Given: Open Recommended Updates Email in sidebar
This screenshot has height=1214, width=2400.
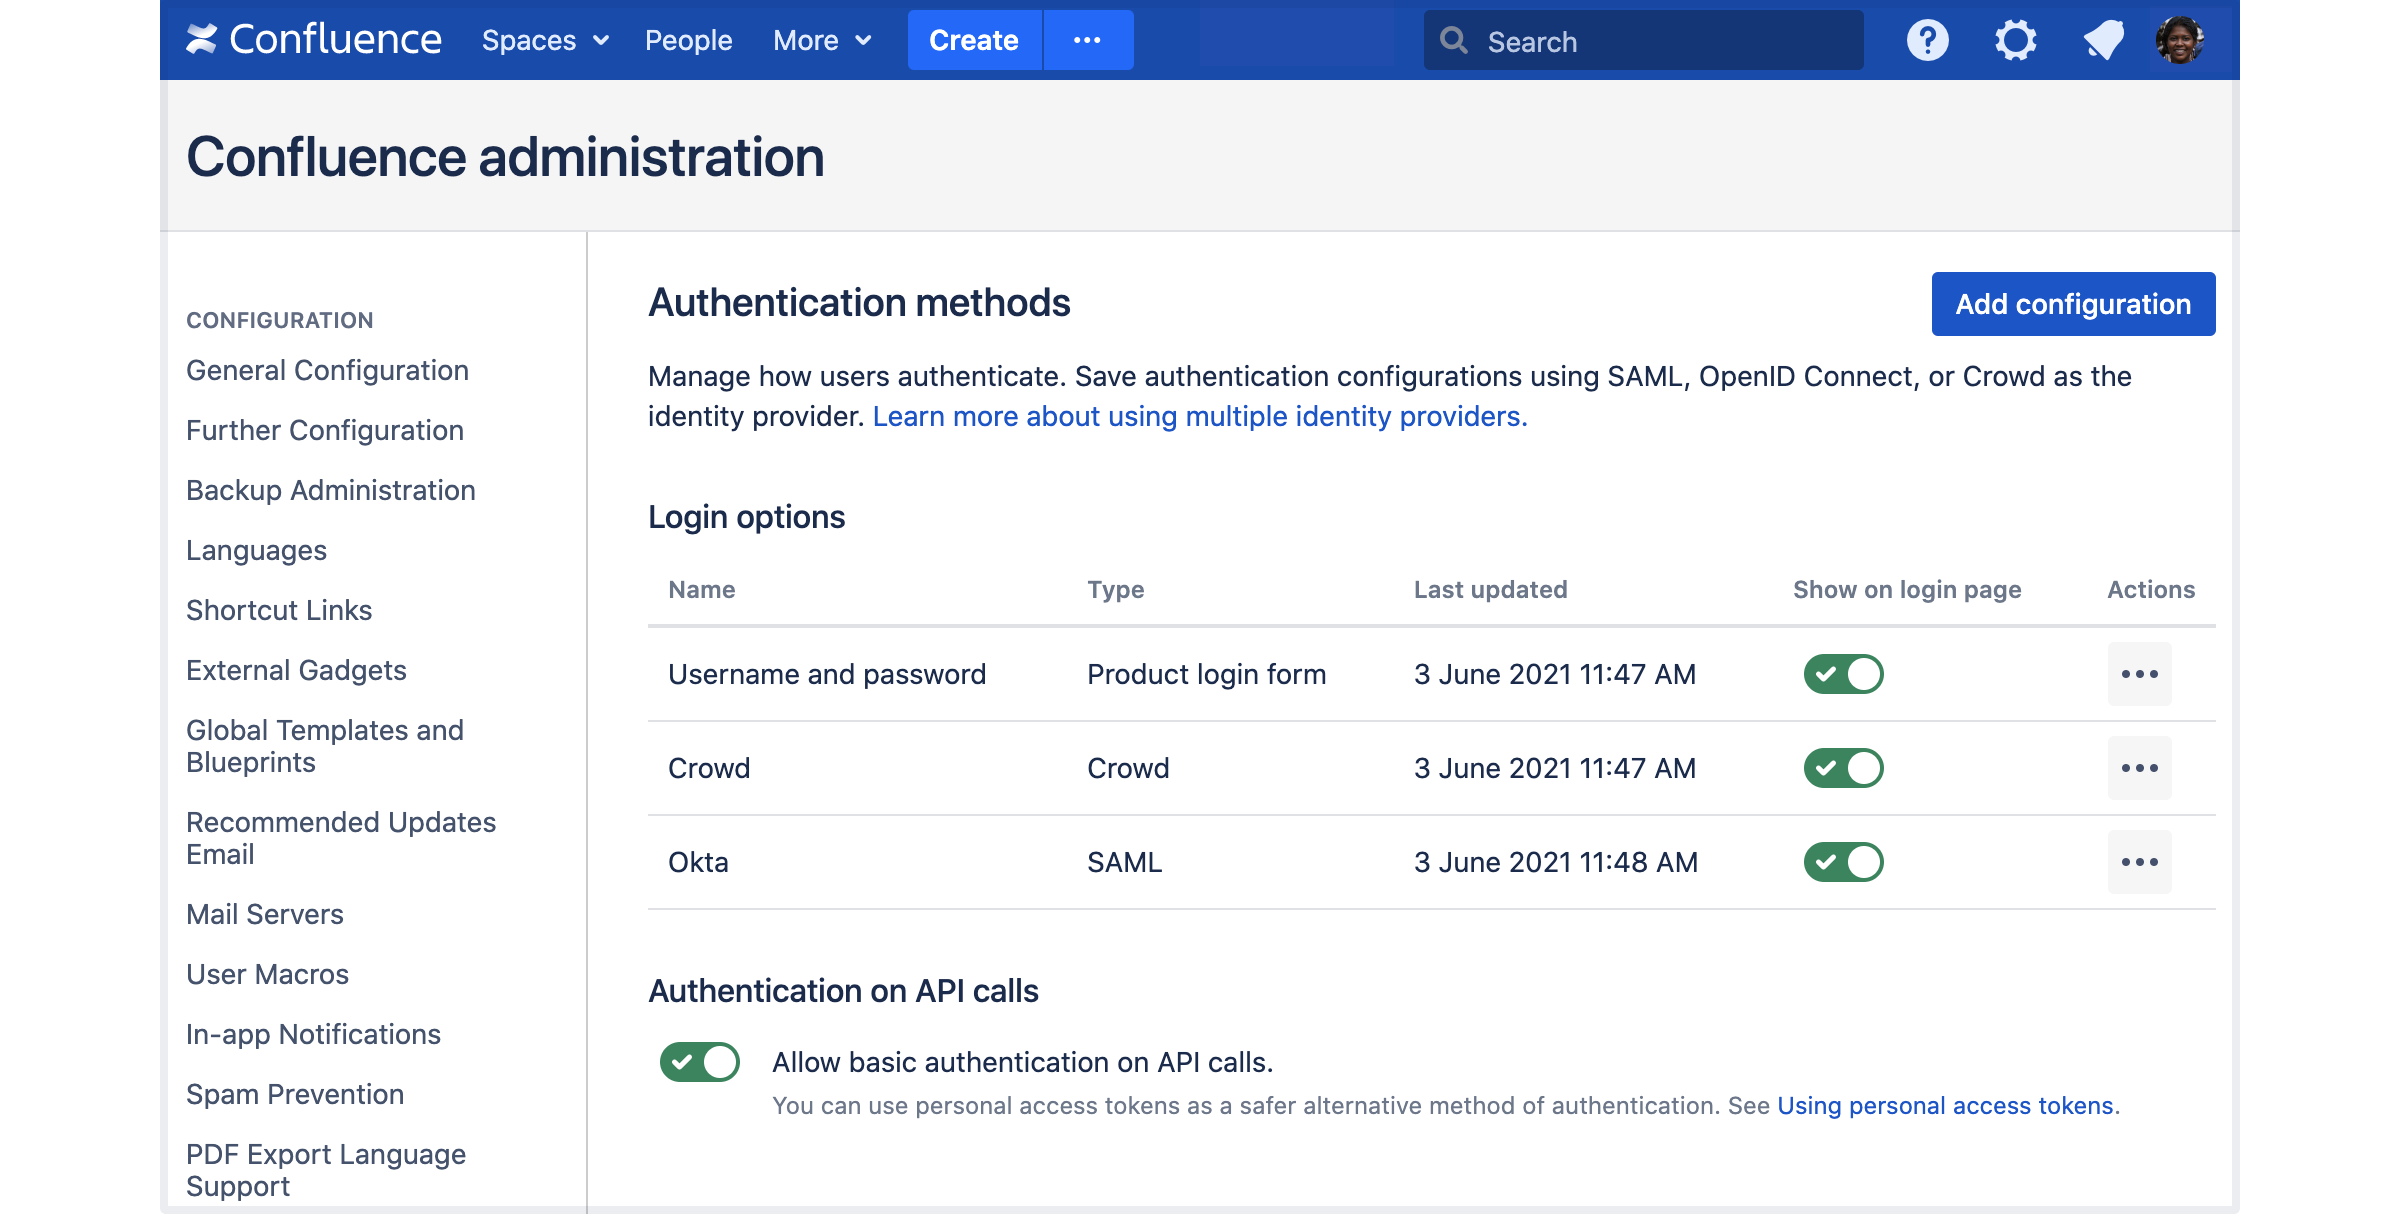Looking at the screenshot, I should tap(341, 838).
